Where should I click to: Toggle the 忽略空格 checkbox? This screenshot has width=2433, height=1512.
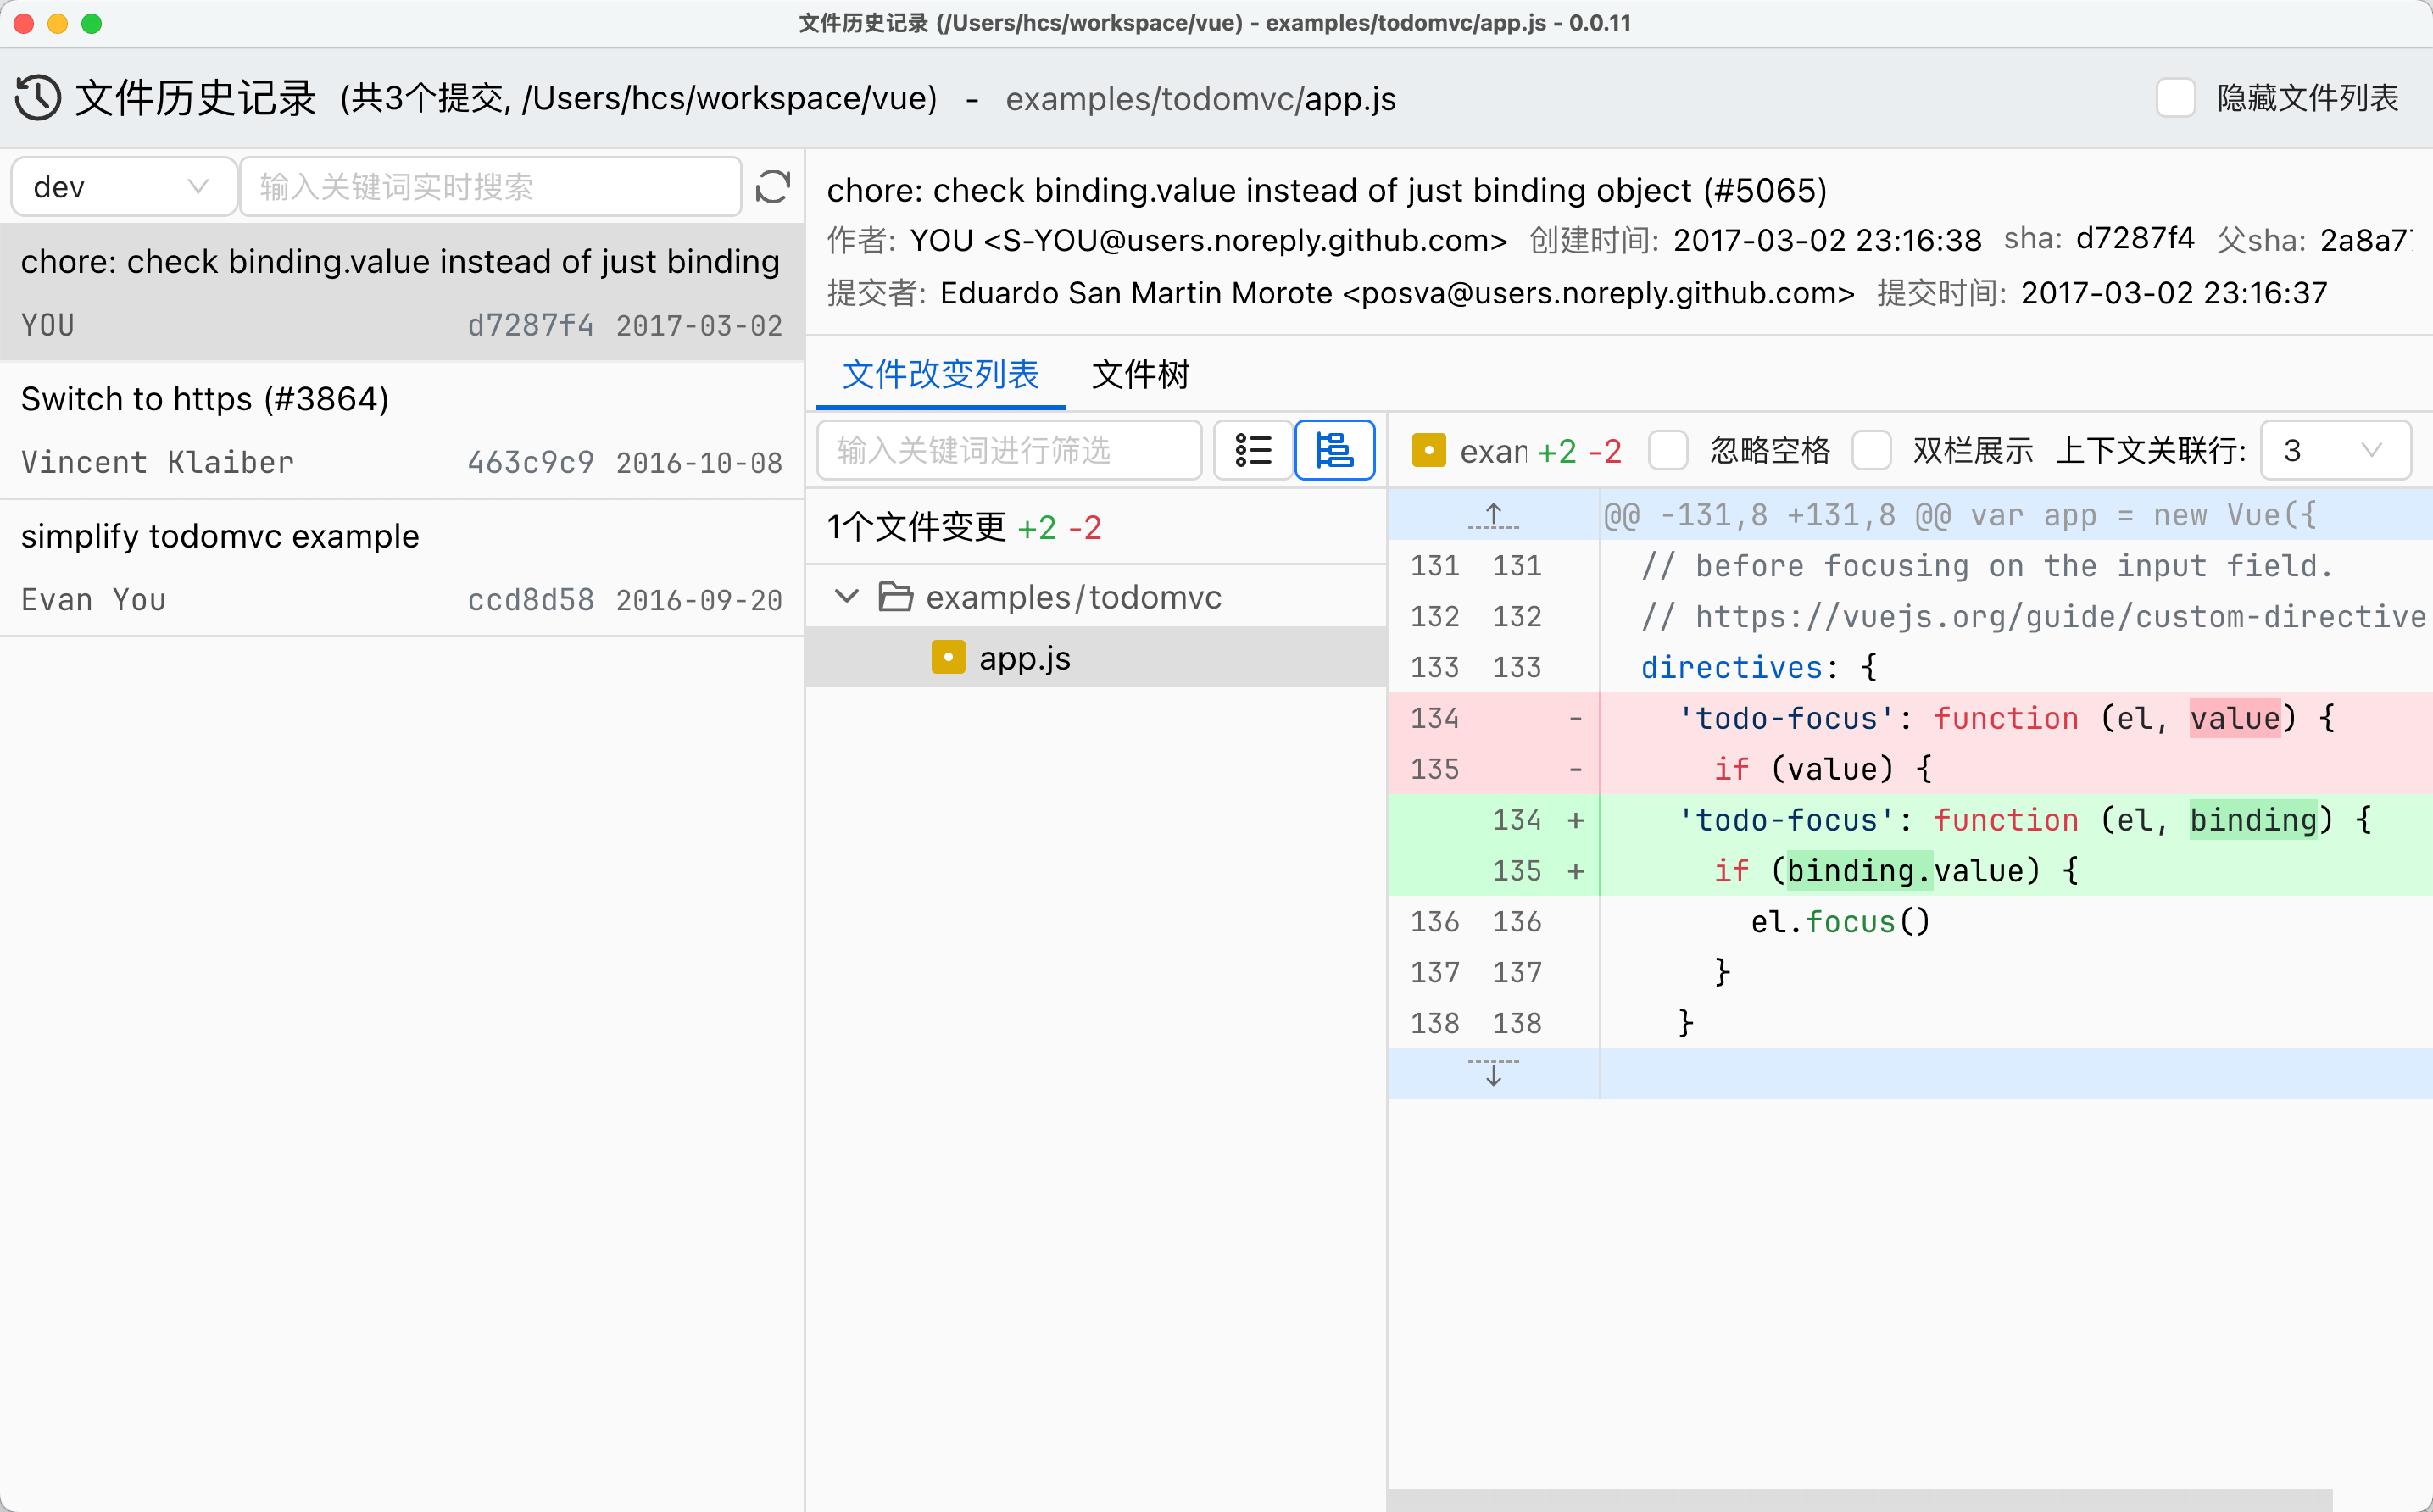[x=1668, y=451]
